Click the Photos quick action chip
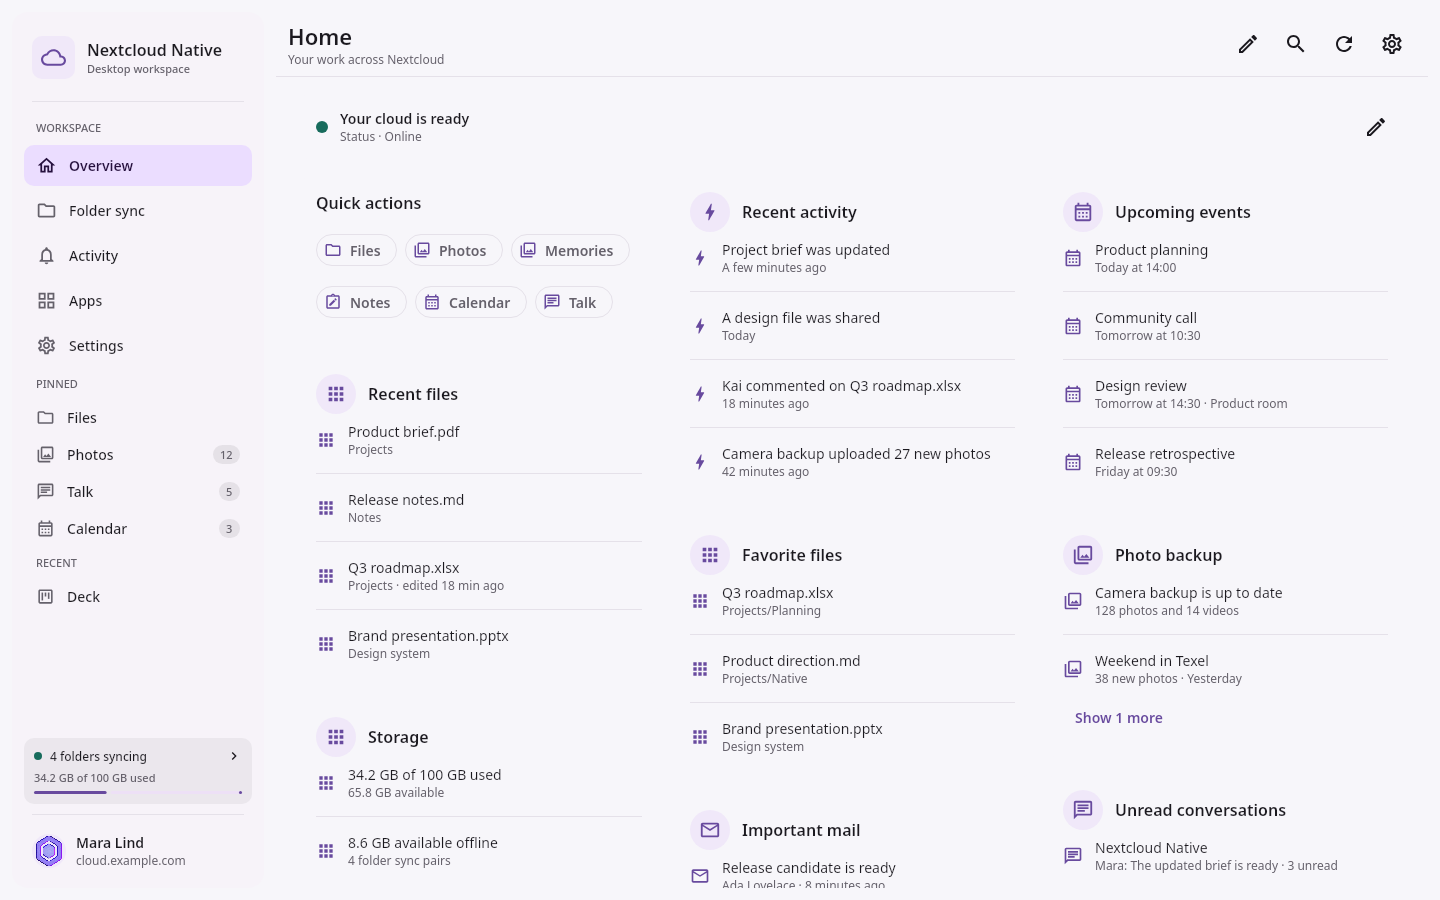 pos(453,250)
